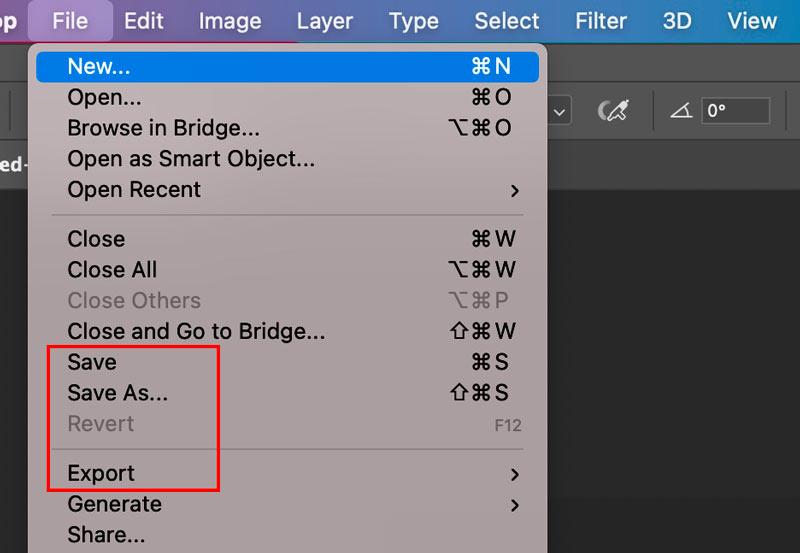Select Close and Go to Bridge...

coord(196,331)
